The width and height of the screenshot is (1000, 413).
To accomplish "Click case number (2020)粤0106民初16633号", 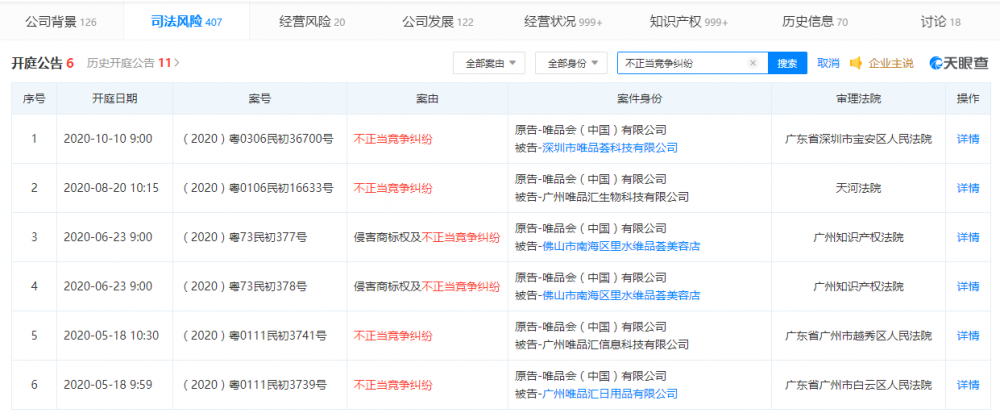I will pyautogui.click(x=258, y=188).
